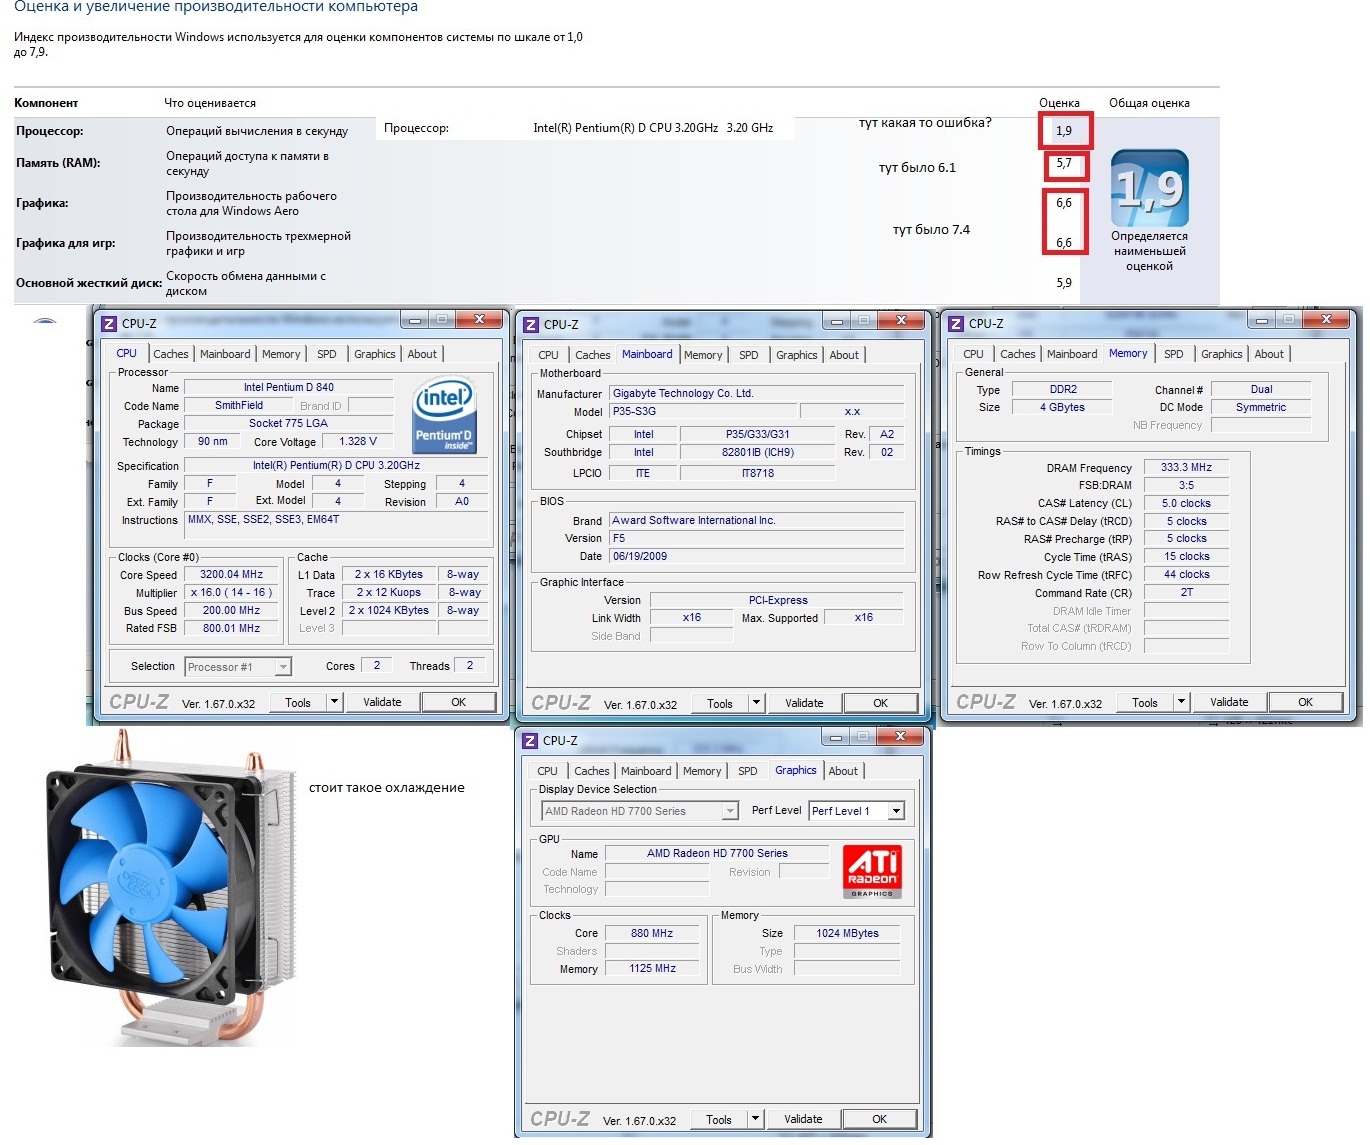Click the 06/19/2009 BIOS date value
Viewport: 1370px width, 1145px height.
(x=757, y=557)
